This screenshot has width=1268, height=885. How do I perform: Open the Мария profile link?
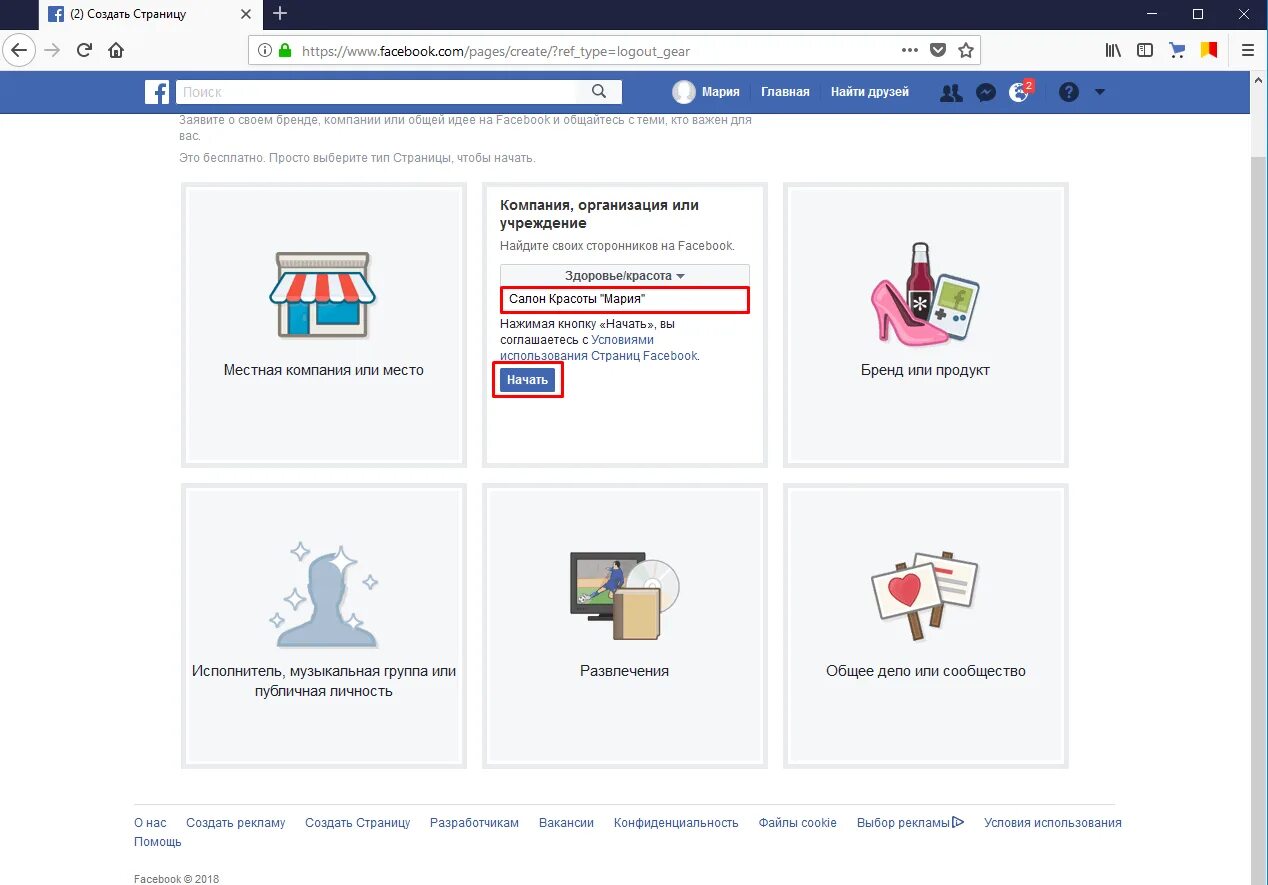point(720,92)
